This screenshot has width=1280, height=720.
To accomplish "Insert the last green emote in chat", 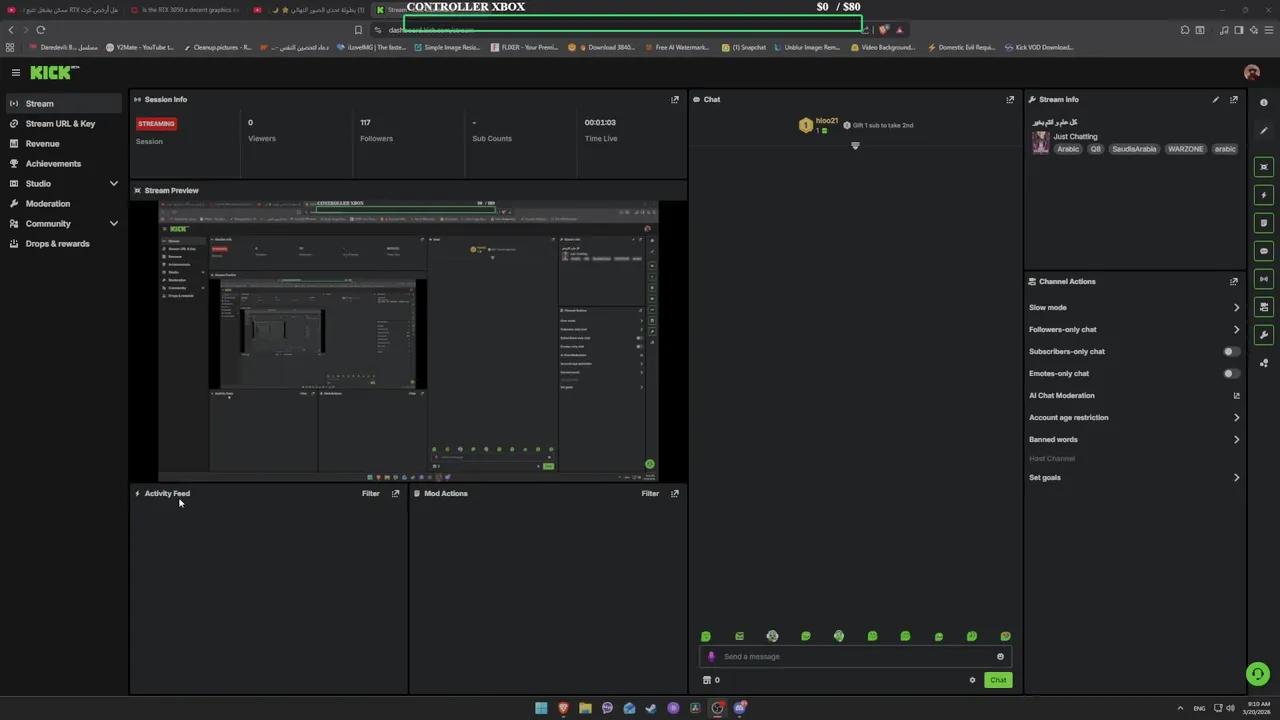I will [x=1005, y=636].
